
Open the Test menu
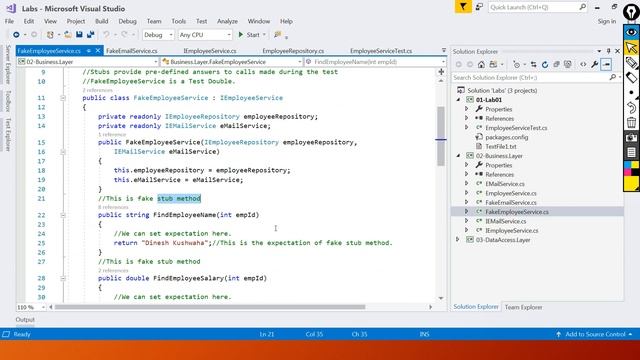click(x=202, y=21)
